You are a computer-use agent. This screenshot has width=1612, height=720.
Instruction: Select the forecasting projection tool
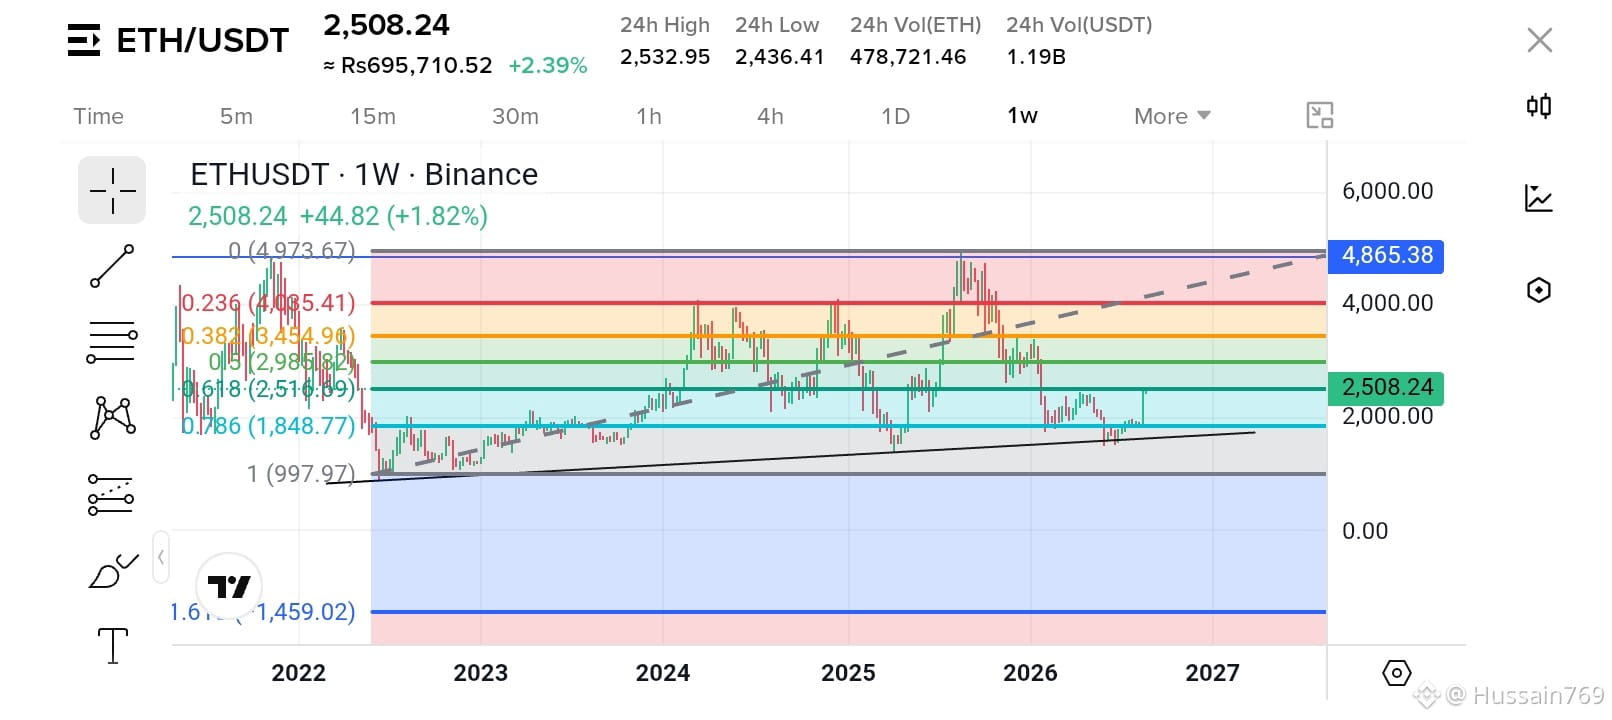111,495
